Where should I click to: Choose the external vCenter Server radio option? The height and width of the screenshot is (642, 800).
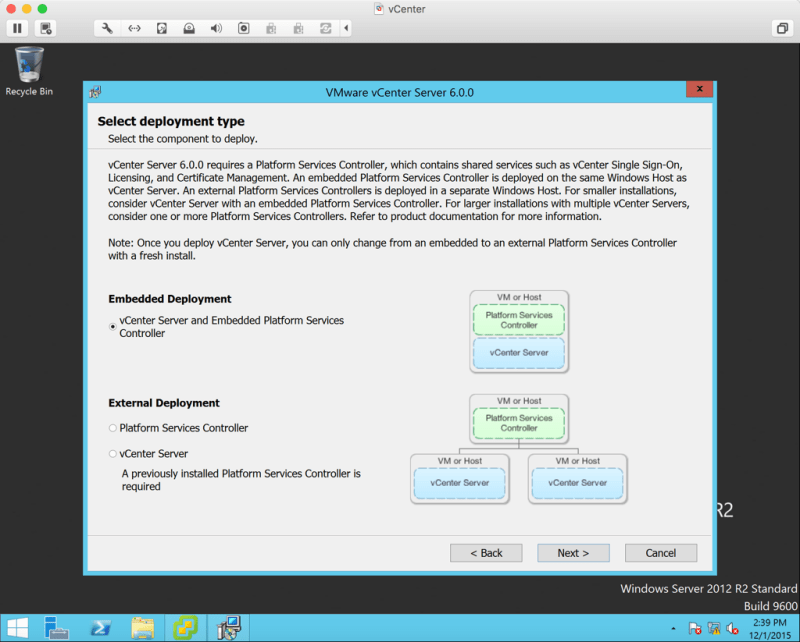pyautogui.click(x=113, y=454)
